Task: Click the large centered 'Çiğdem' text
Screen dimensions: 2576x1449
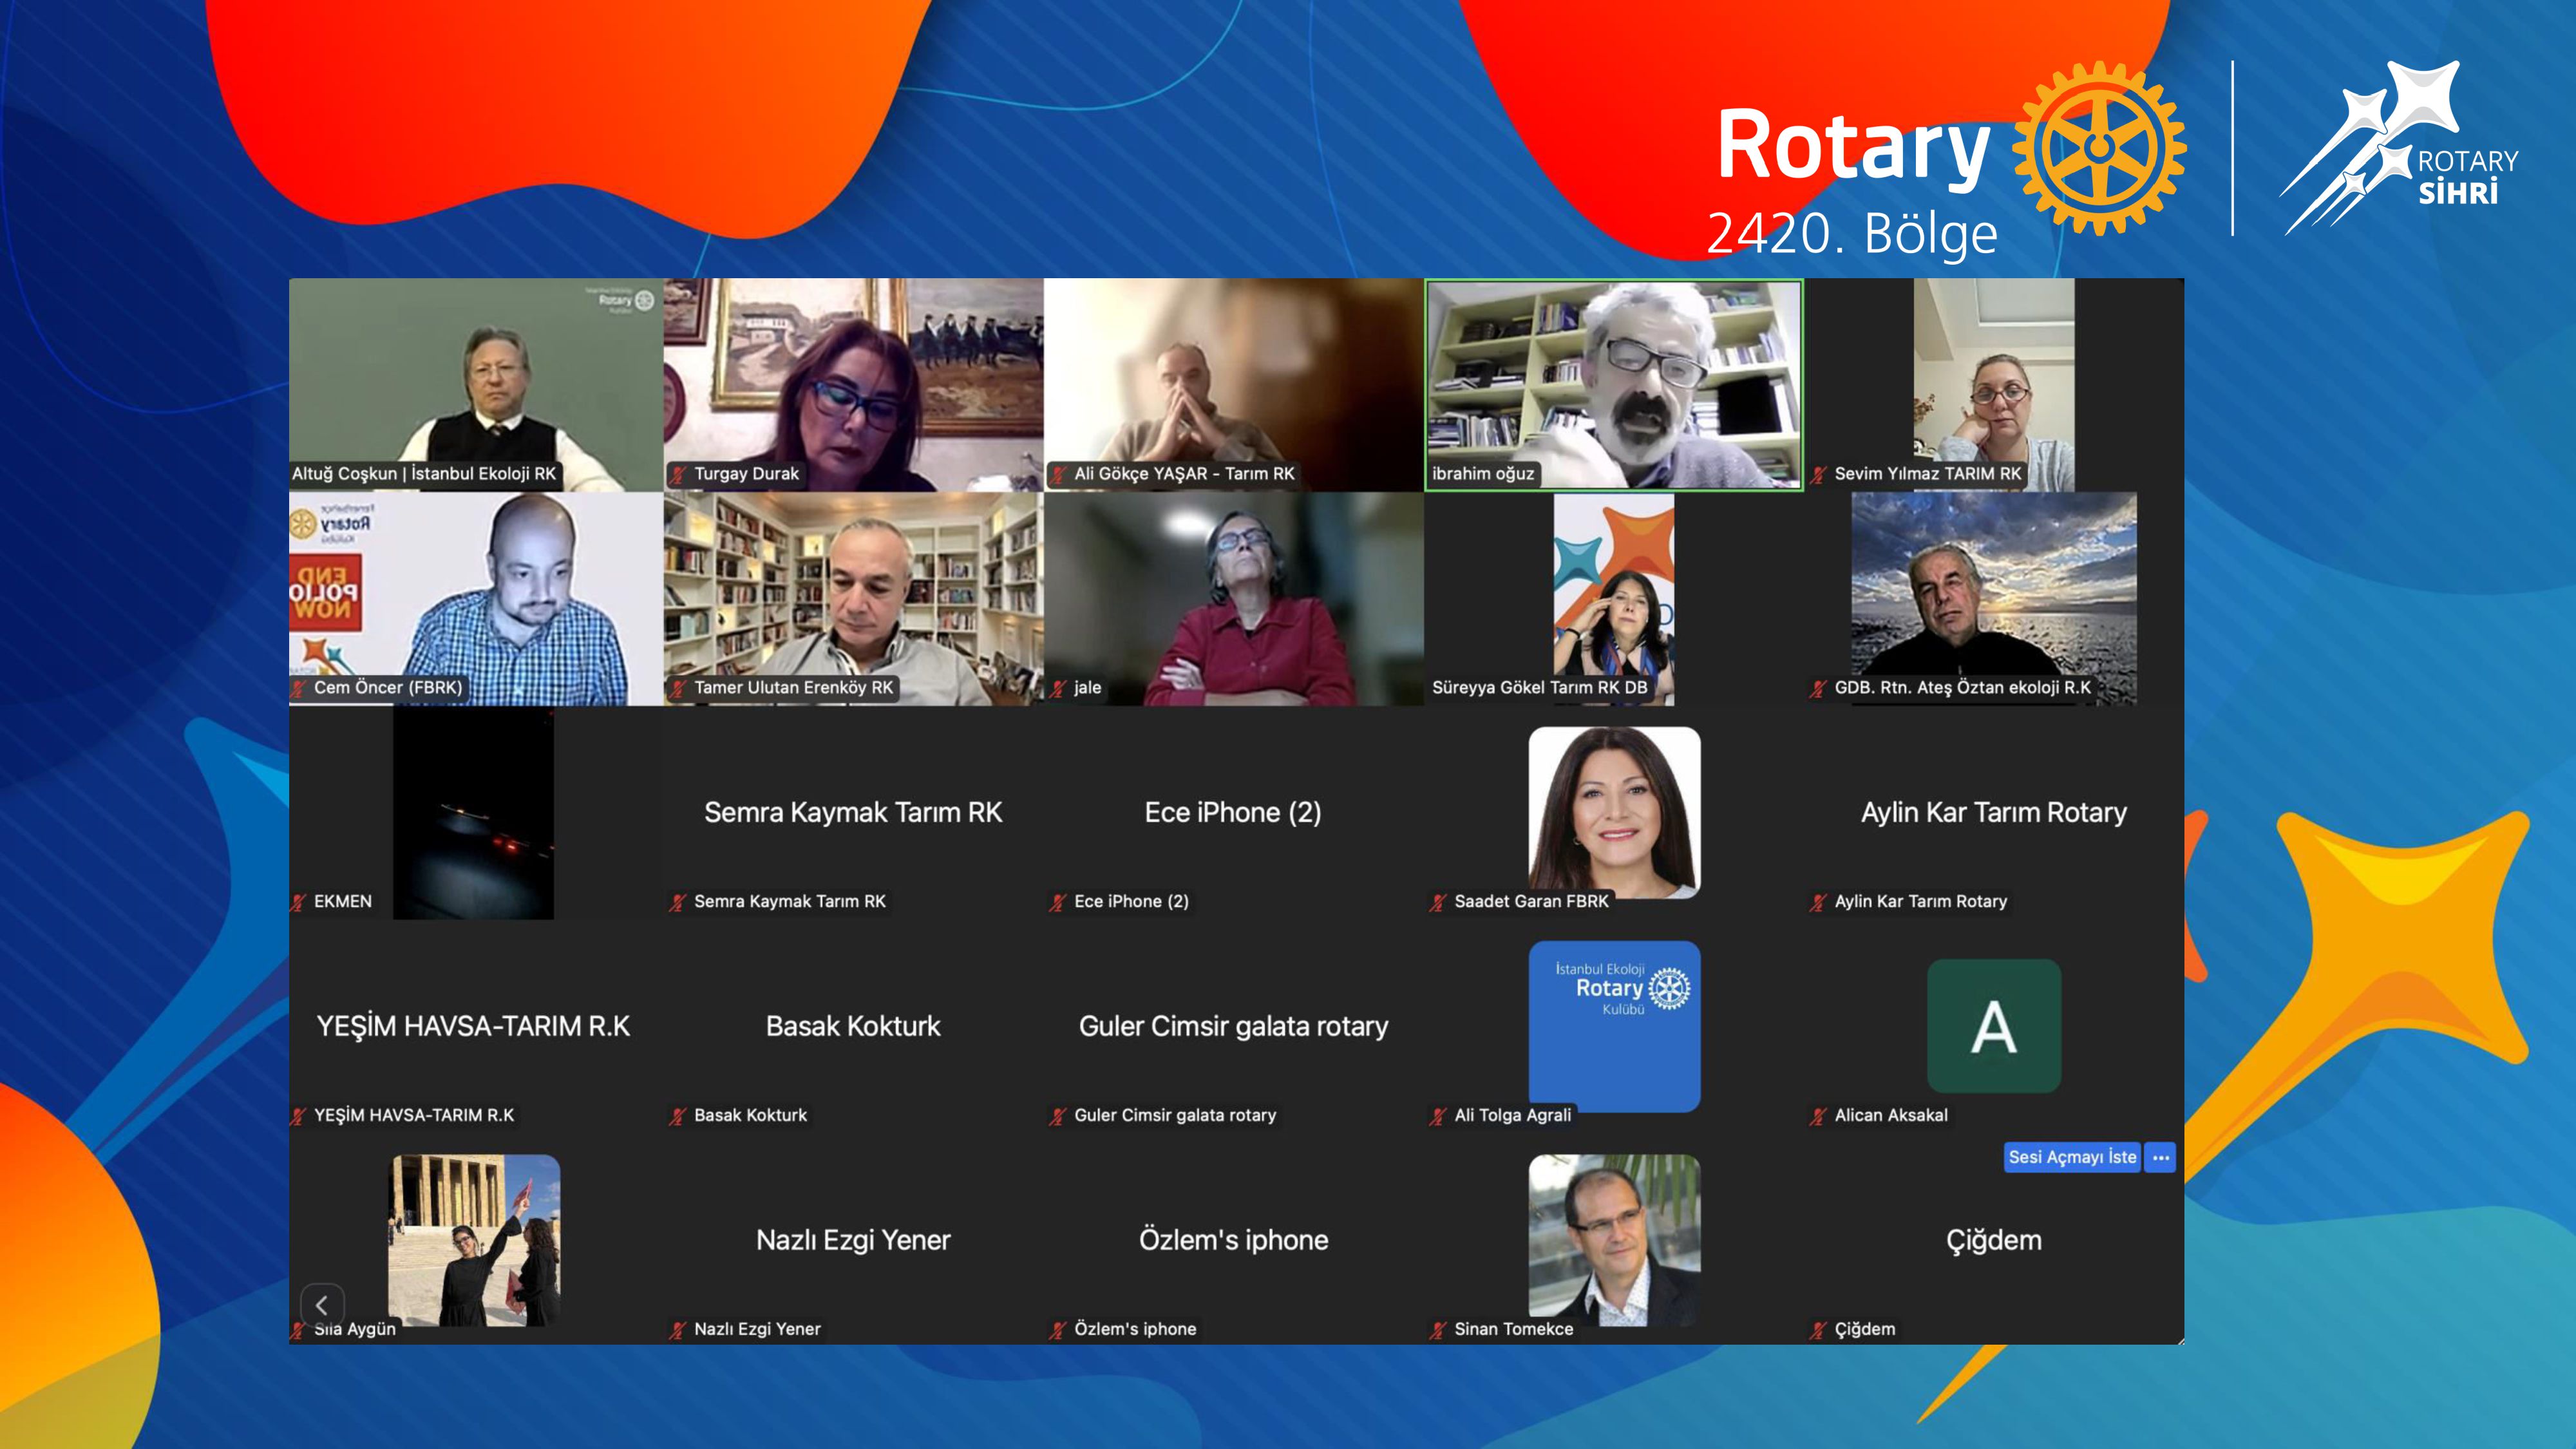Action: tap(1994, 1240)
